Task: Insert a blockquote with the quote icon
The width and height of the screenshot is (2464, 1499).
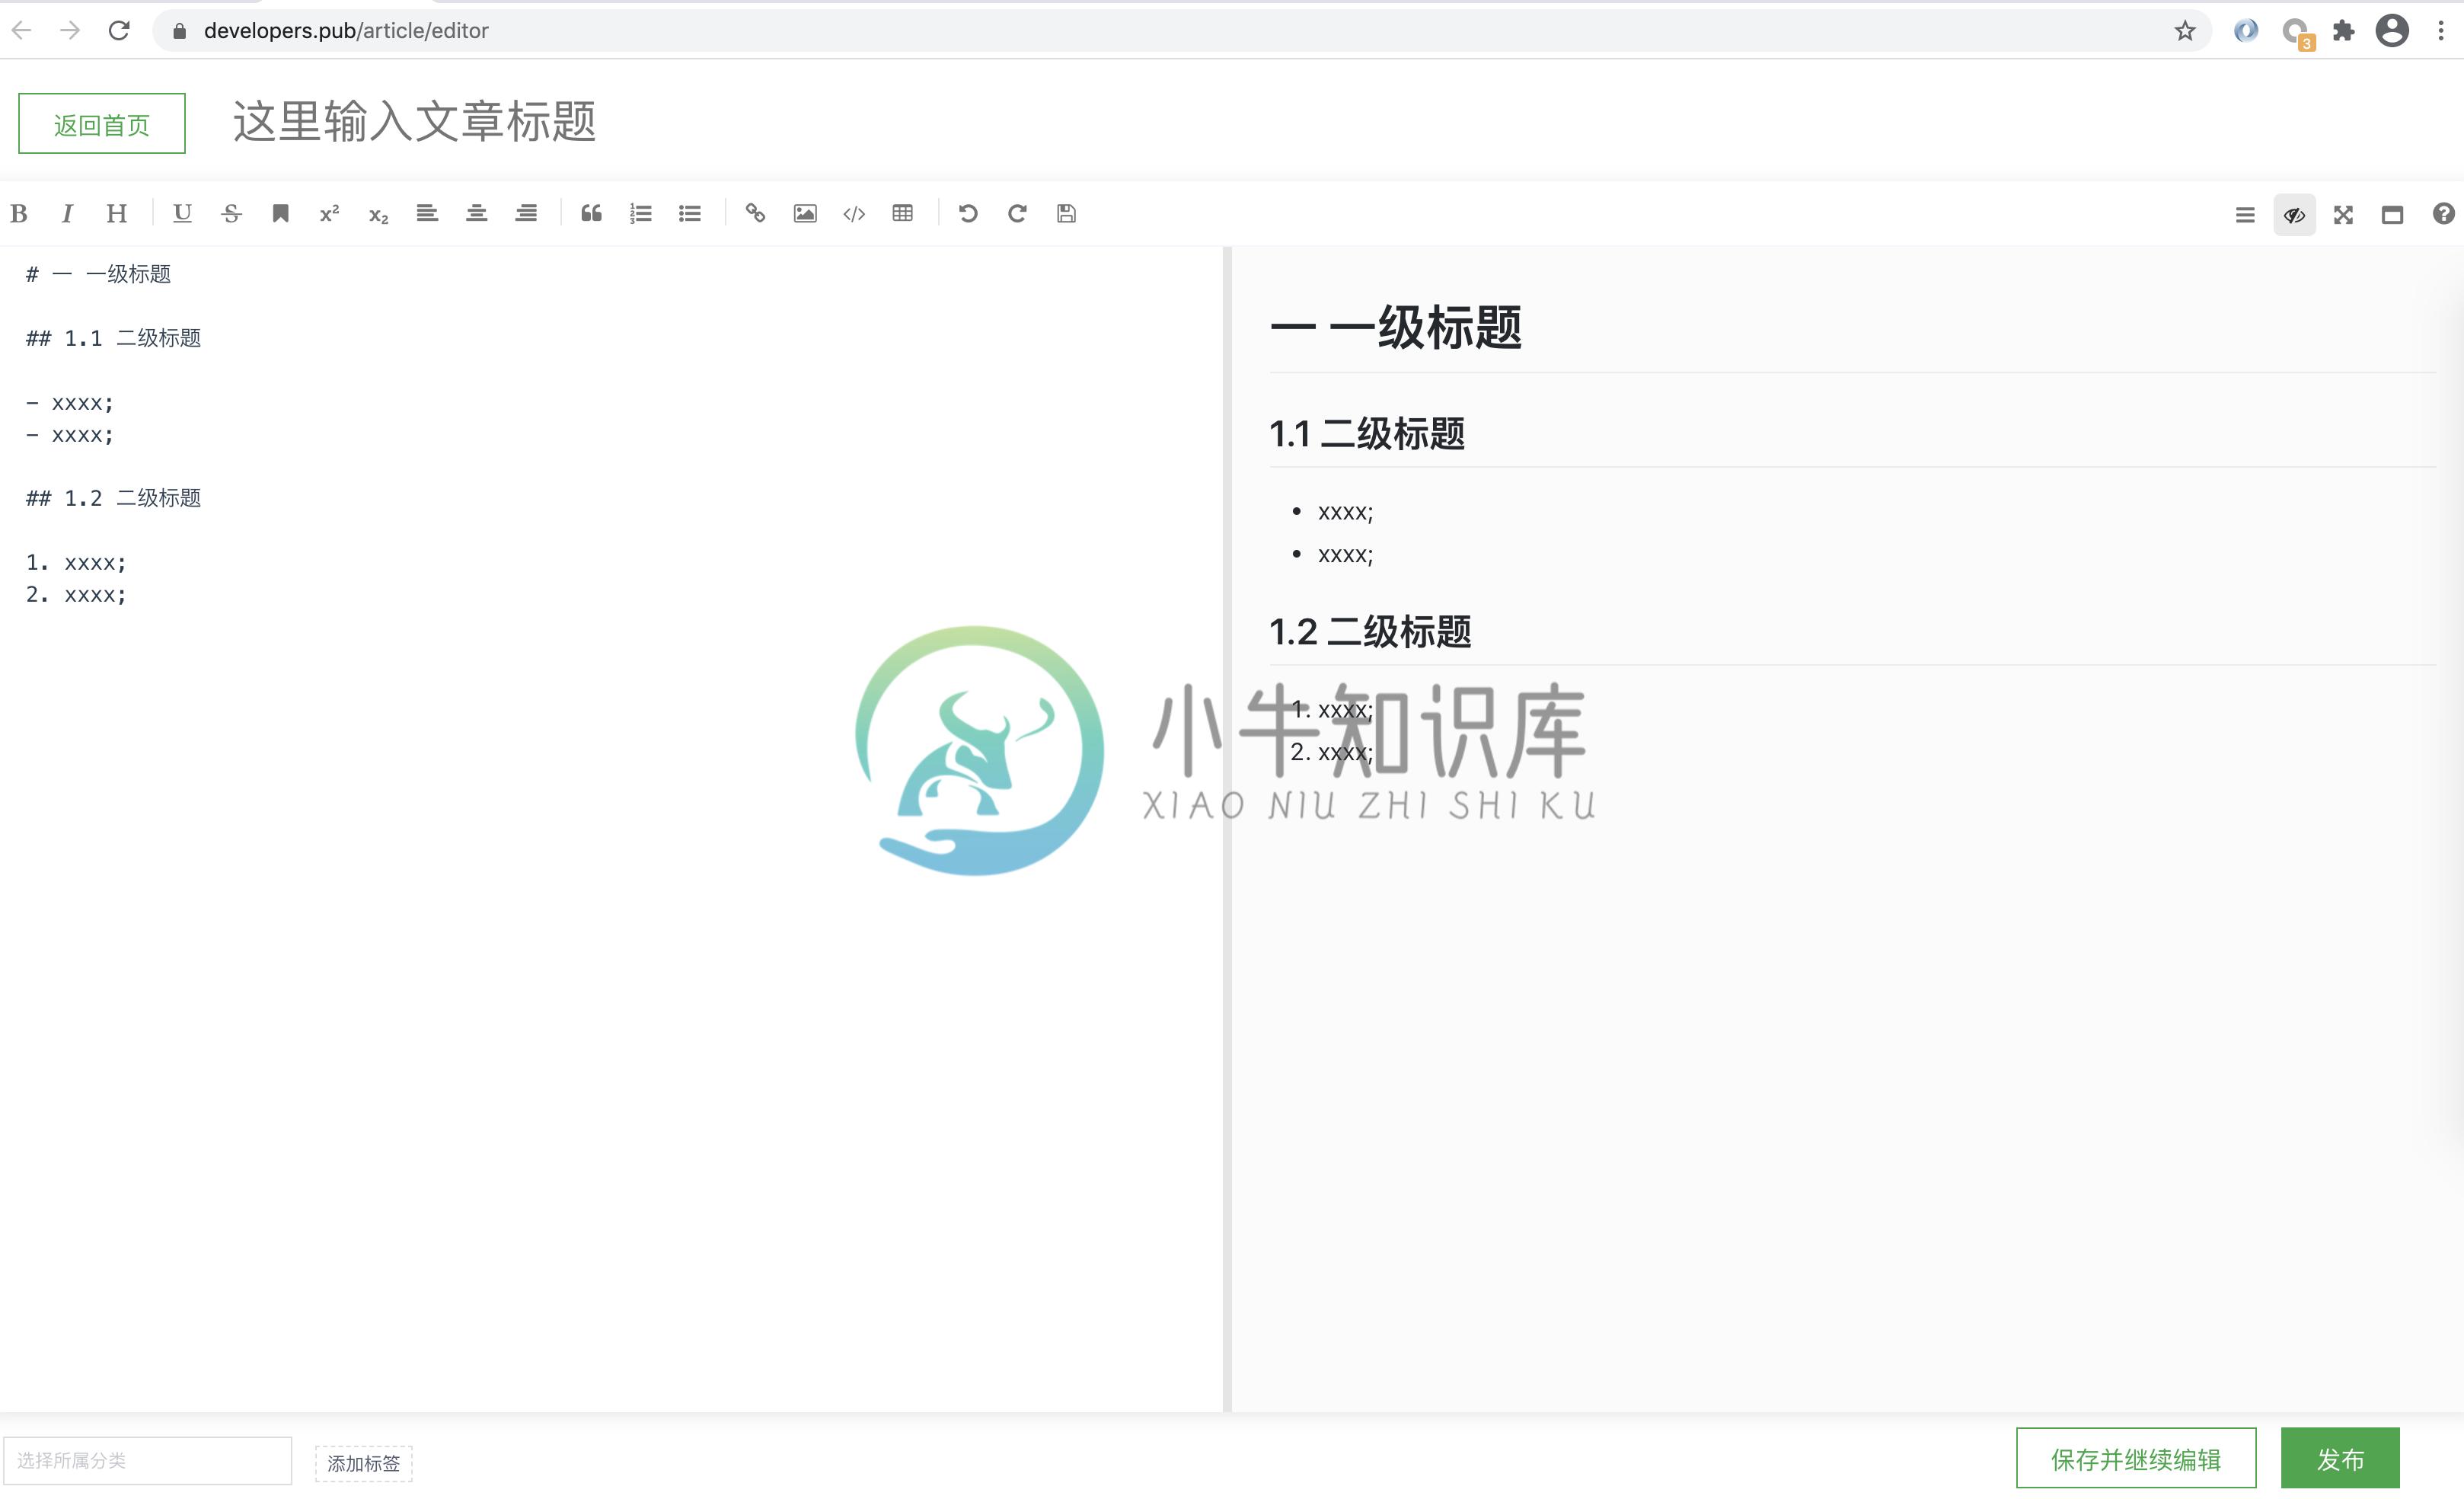Action: (x=592, y=213)
